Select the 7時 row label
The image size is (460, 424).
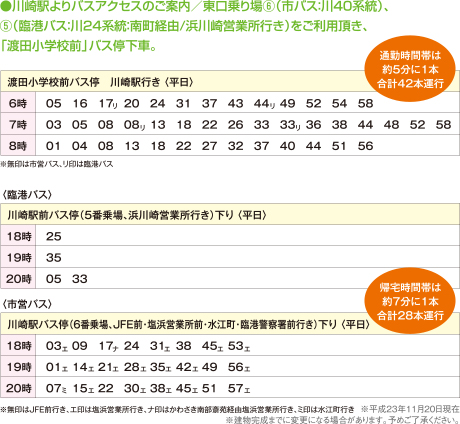[18, 125]
